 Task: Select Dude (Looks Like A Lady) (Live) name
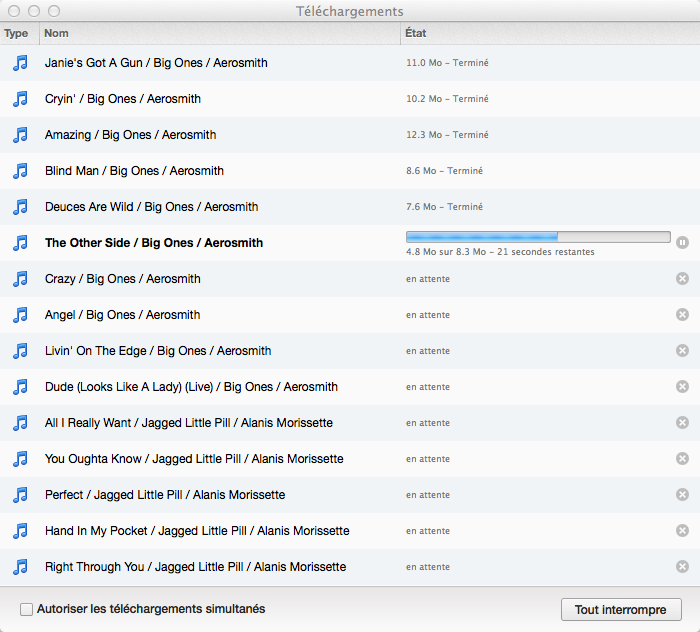pyautogui.click(x=192, y=387)
